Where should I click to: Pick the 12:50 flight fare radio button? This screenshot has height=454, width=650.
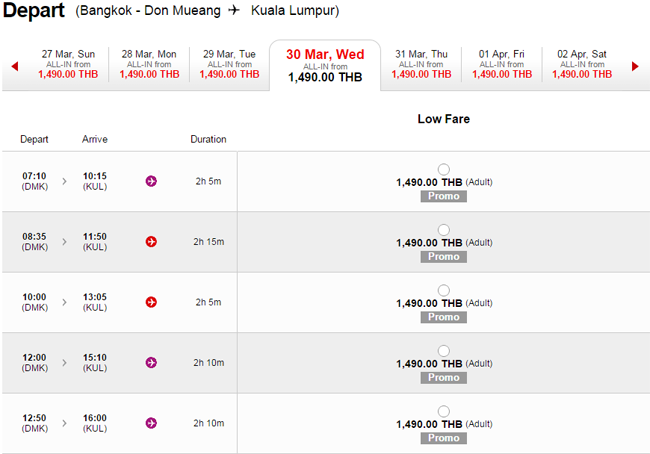444,411
